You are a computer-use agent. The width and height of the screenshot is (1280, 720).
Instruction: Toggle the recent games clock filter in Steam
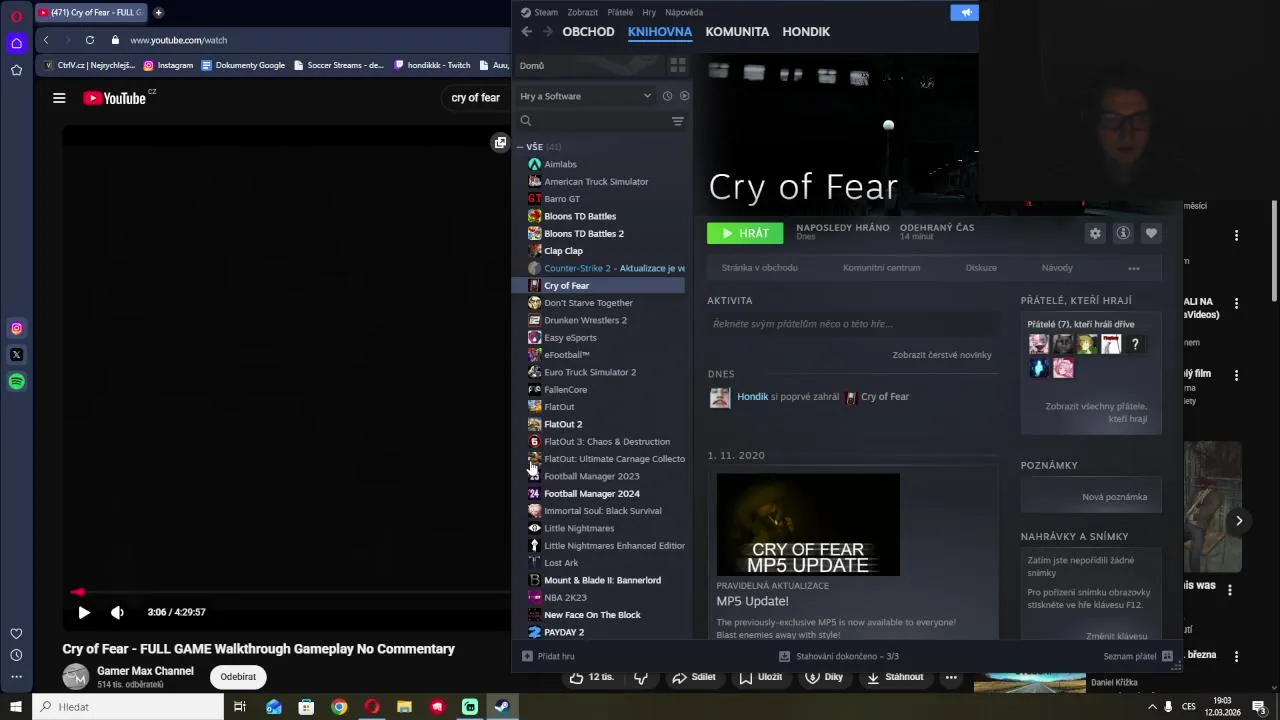(x=667, y=96)
